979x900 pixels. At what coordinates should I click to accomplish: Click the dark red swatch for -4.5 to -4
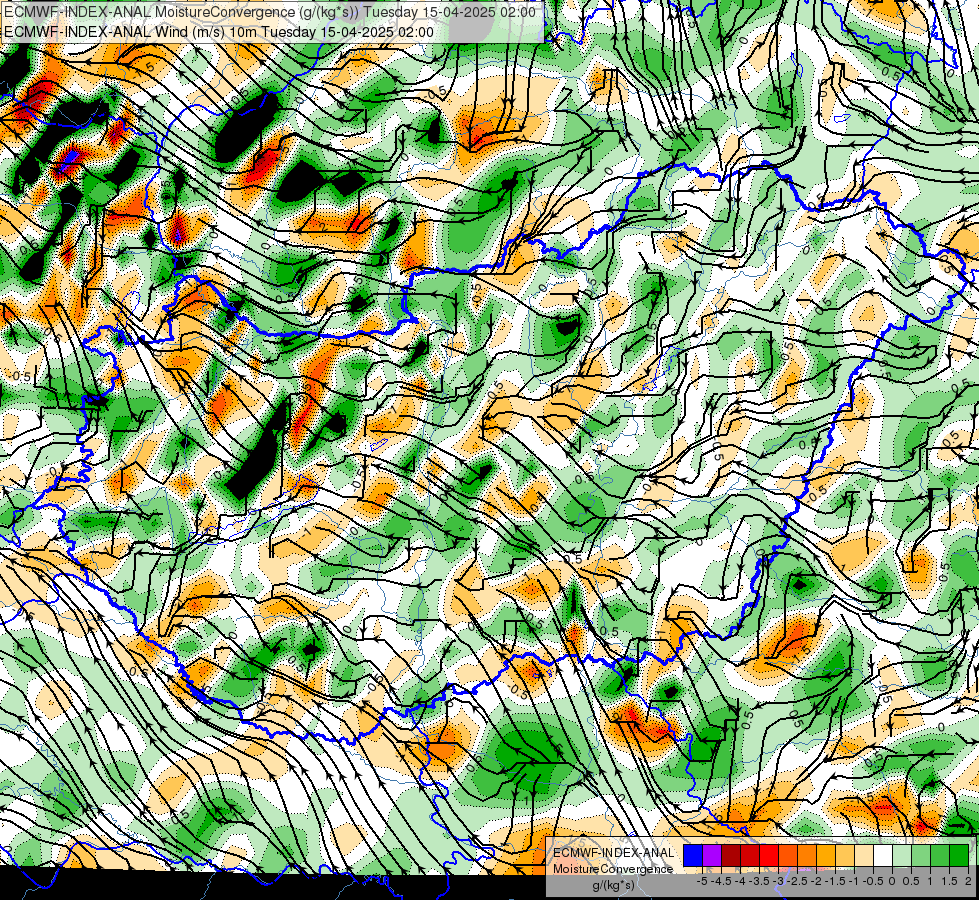click(x=731, y=856)
